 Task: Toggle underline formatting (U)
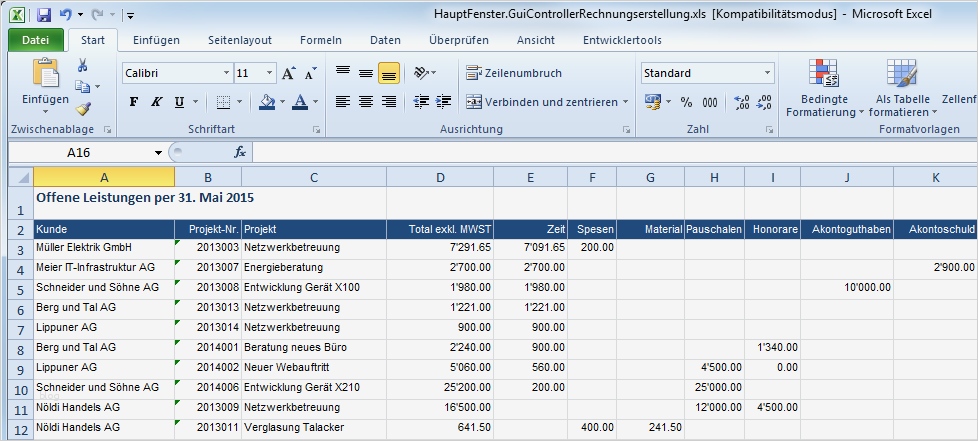click(180, 102)
